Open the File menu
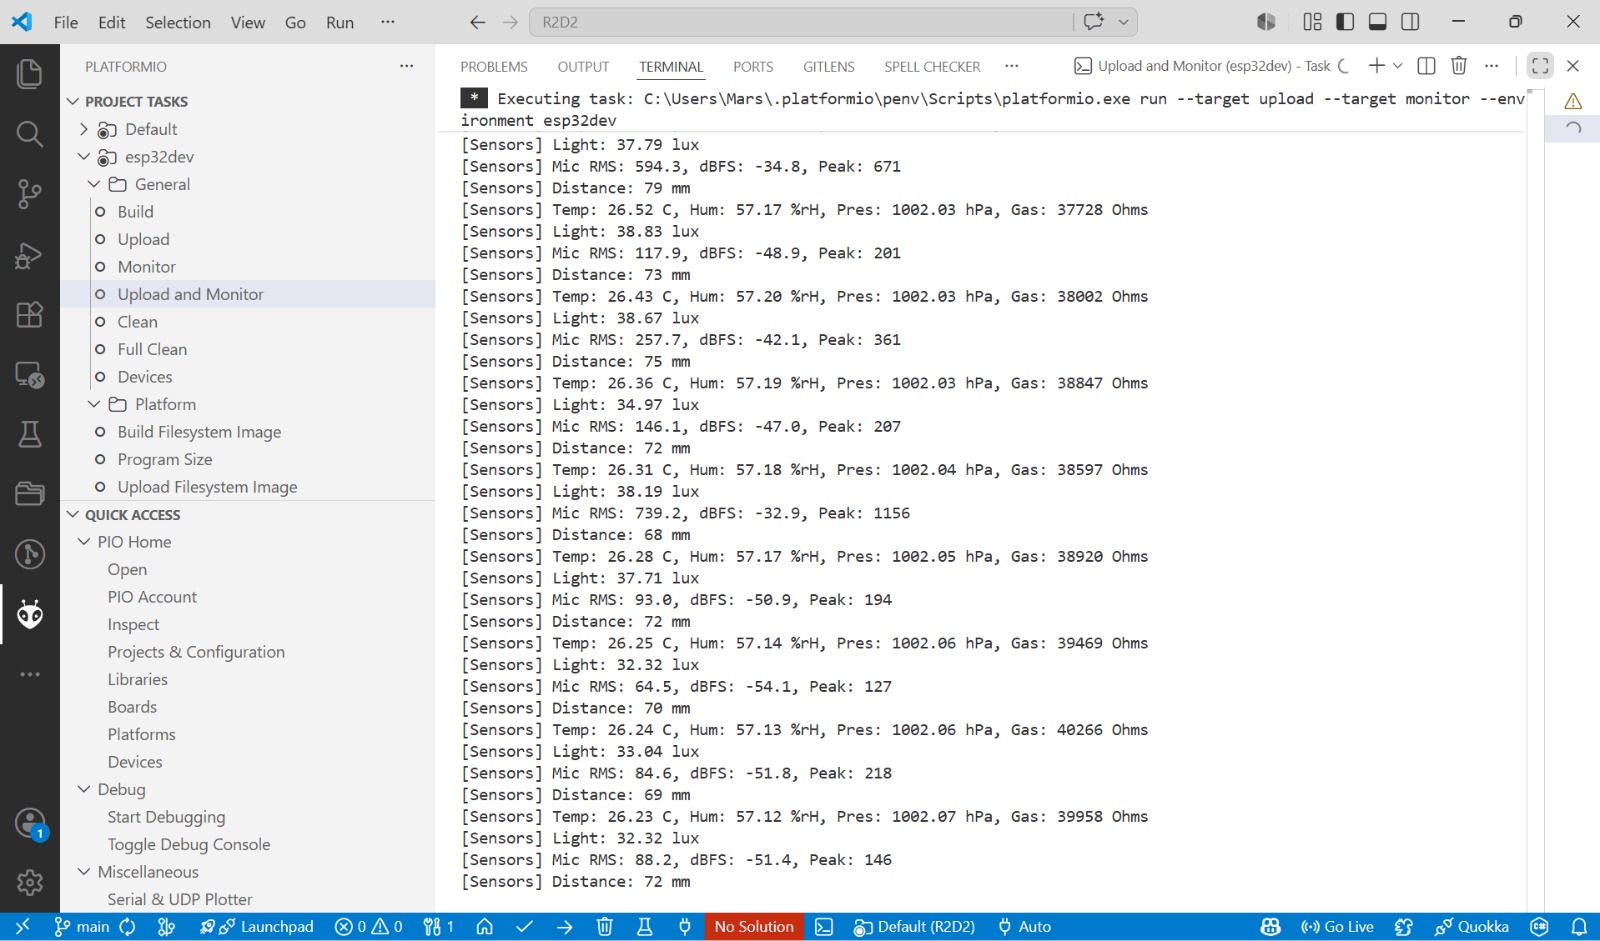 point(66,22)
